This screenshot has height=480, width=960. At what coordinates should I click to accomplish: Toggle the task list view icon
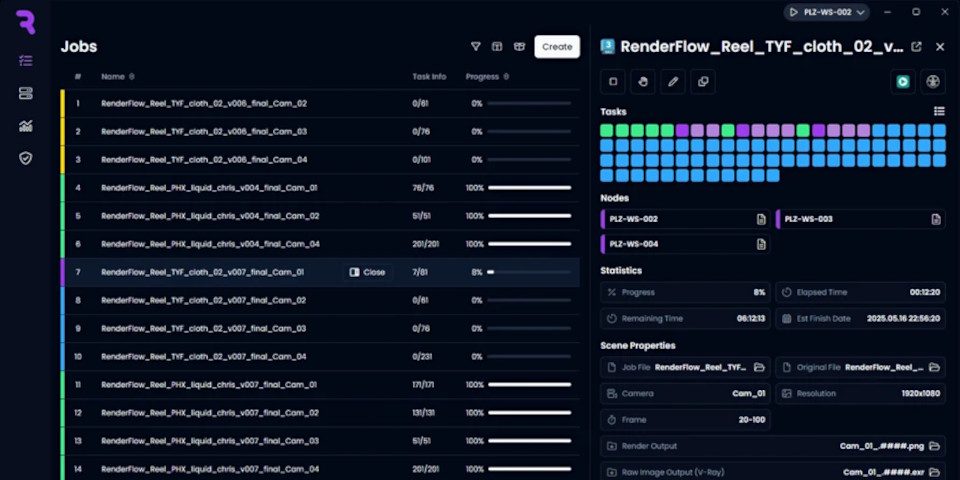(939, 111)
